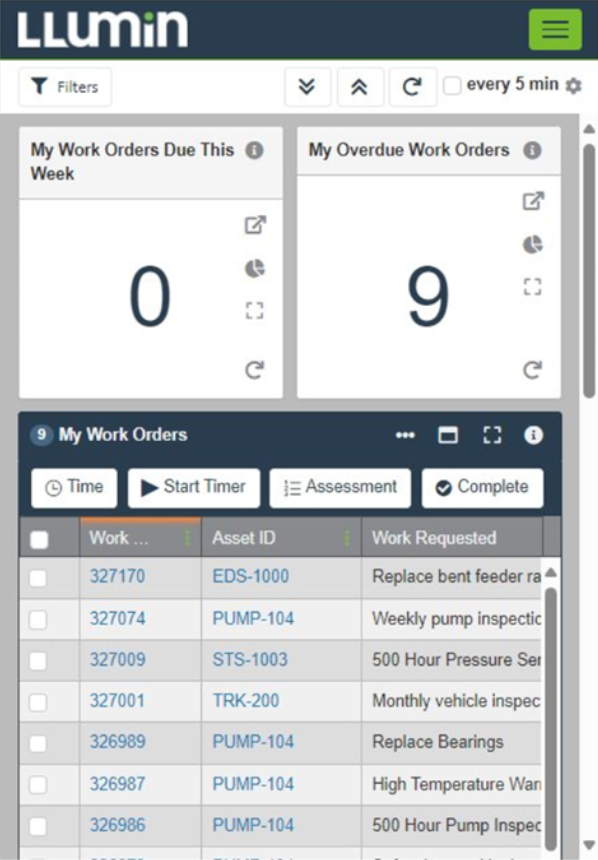Refresh the Due This Week card

tap(255, 370)
